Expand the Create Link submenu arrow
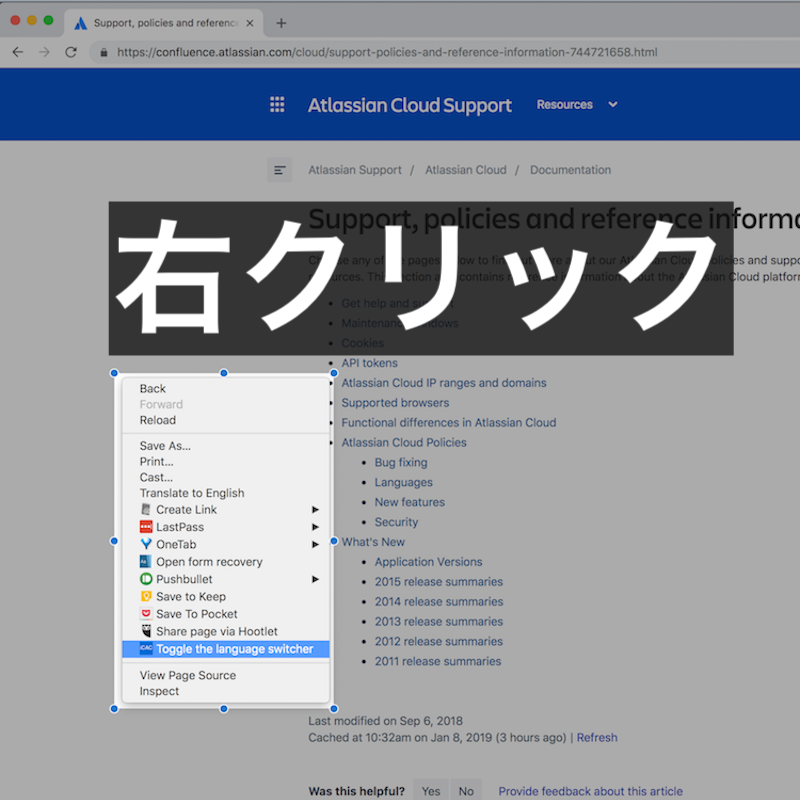The image size is (800, 800). [x=315, y=510]
